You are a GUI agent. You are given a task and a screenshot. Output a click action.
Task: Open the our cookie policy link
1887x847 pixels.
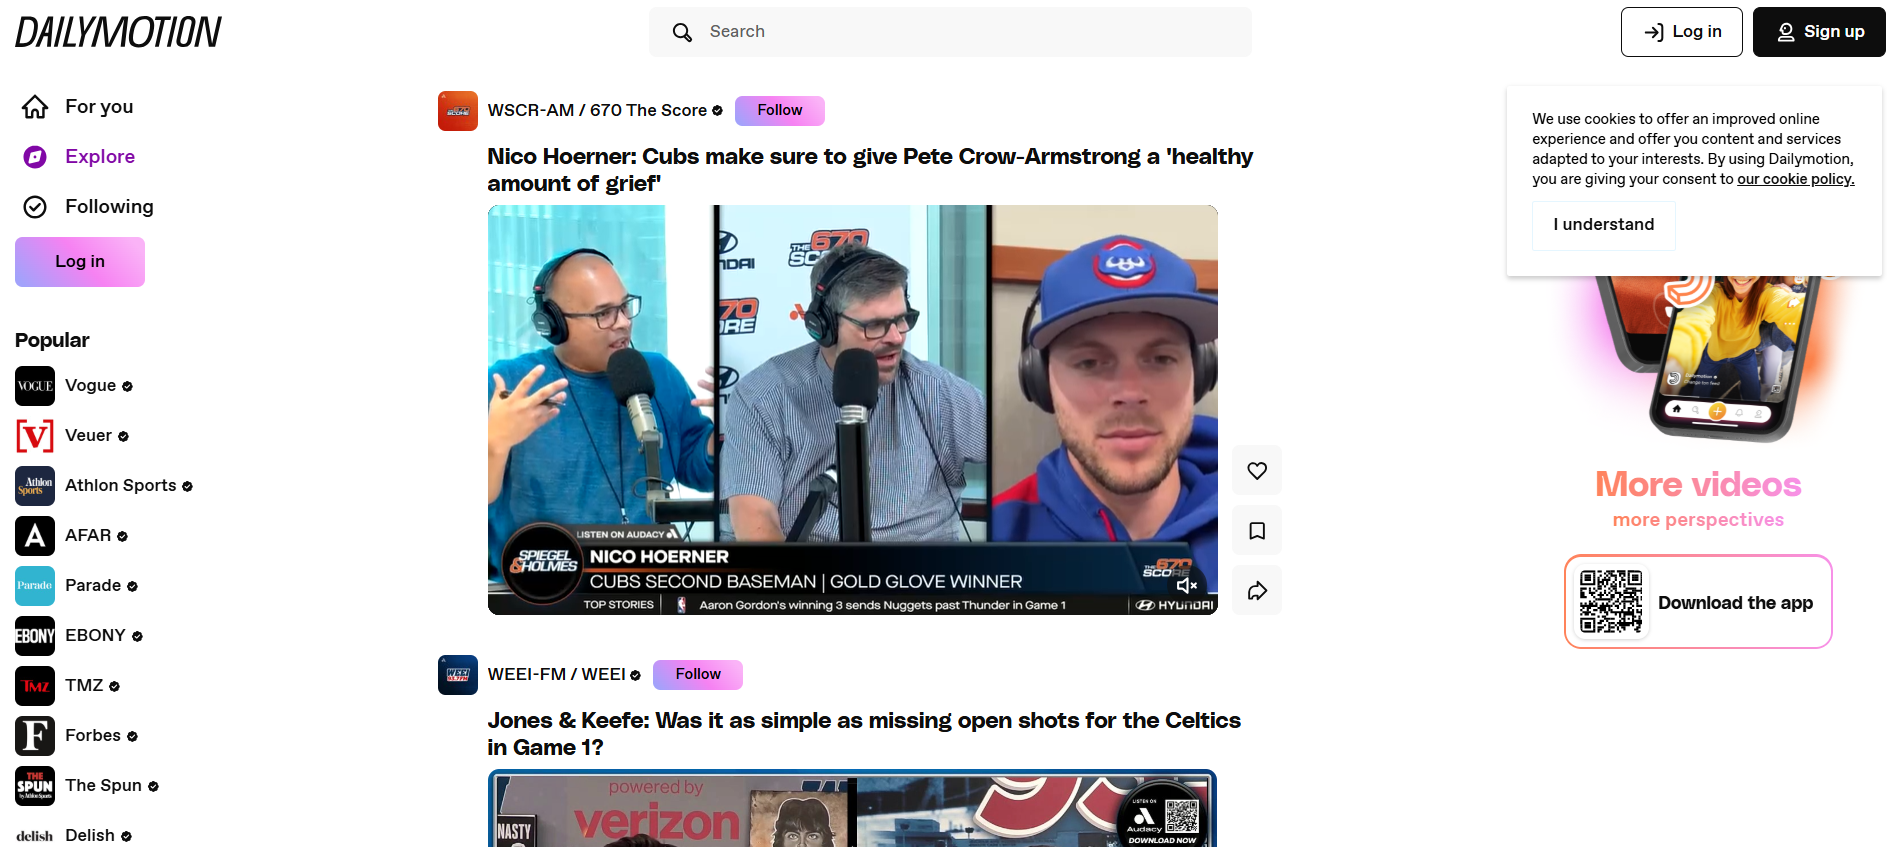tap(1795, 179)
